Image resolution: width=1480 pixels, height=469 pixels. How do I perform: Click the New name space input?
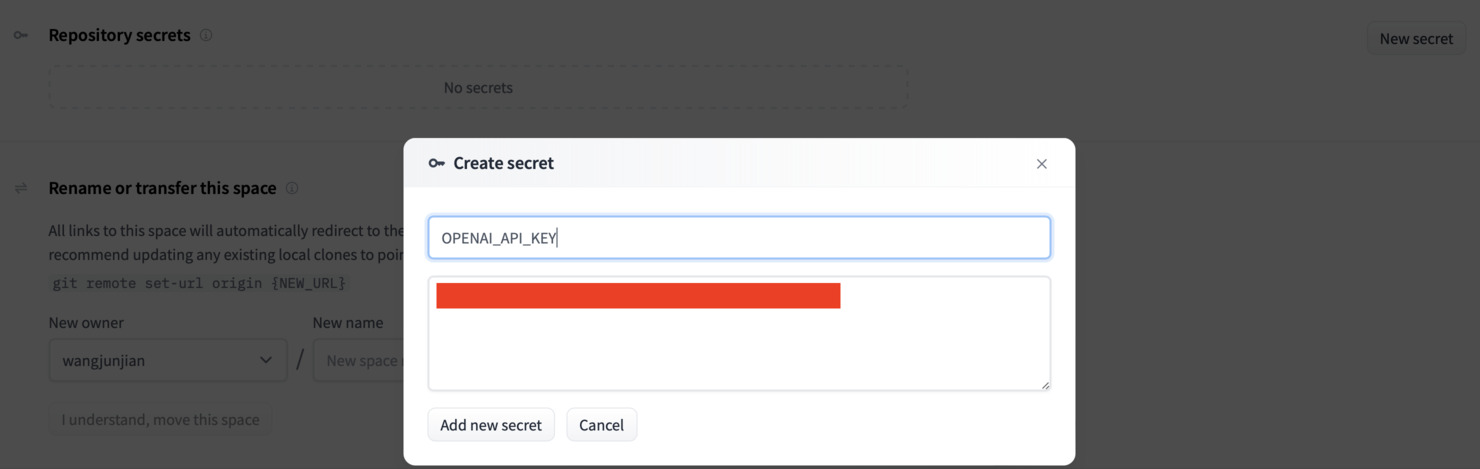pyautogui.click(x=358, y=360)
